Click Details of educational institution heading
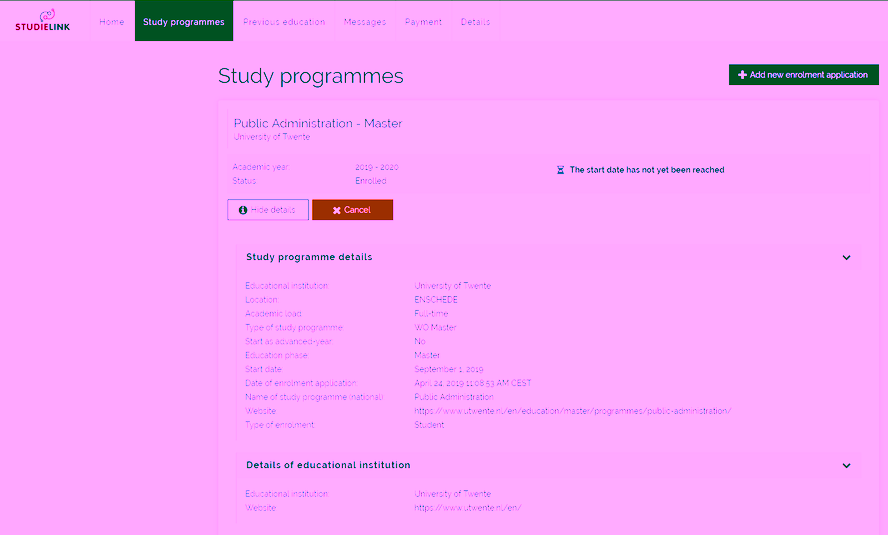Screen dimensions: 888x535 pyautogui.click(x=328, y=465)
